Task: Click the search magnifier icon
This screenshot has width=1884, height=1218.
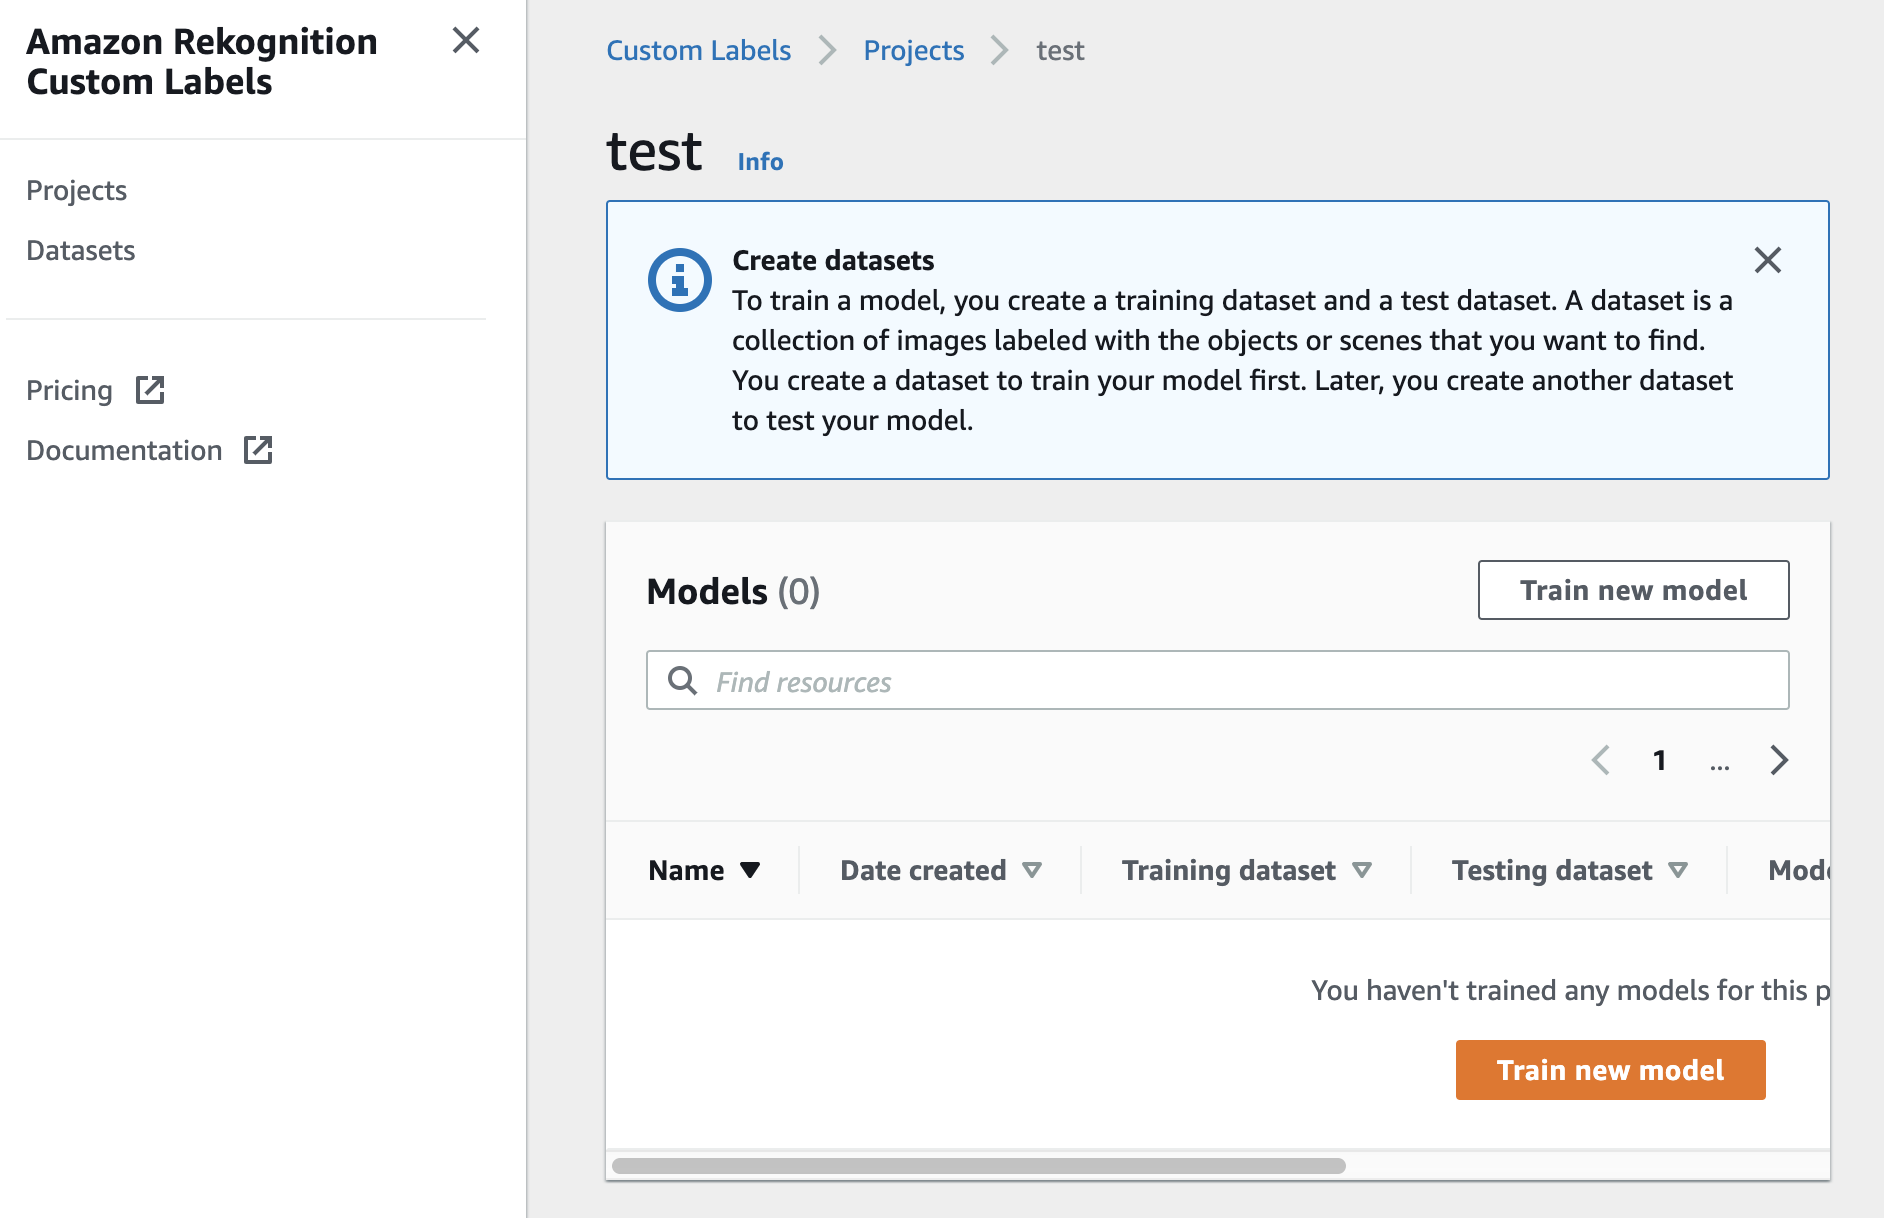Action: click(x=683, y=681)
